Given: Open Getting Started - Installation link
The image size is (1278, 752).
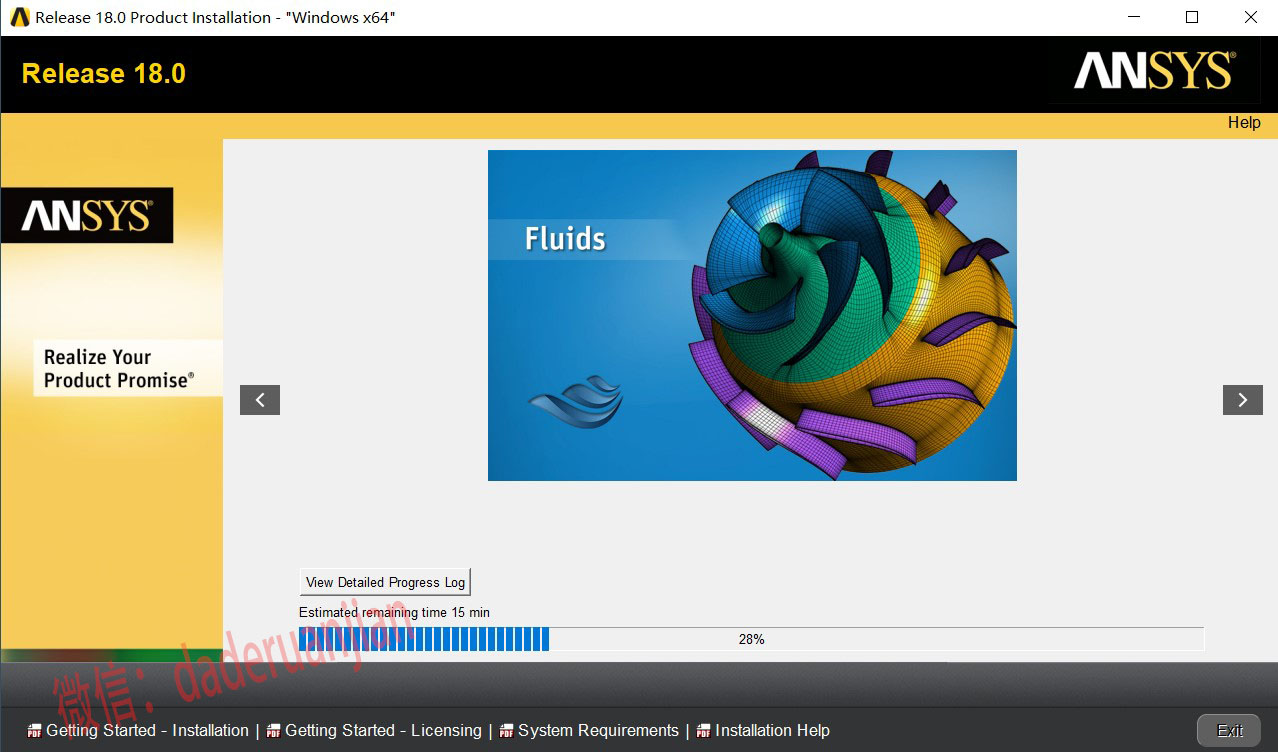Looking at the screenshot, I should click(147, 731).
